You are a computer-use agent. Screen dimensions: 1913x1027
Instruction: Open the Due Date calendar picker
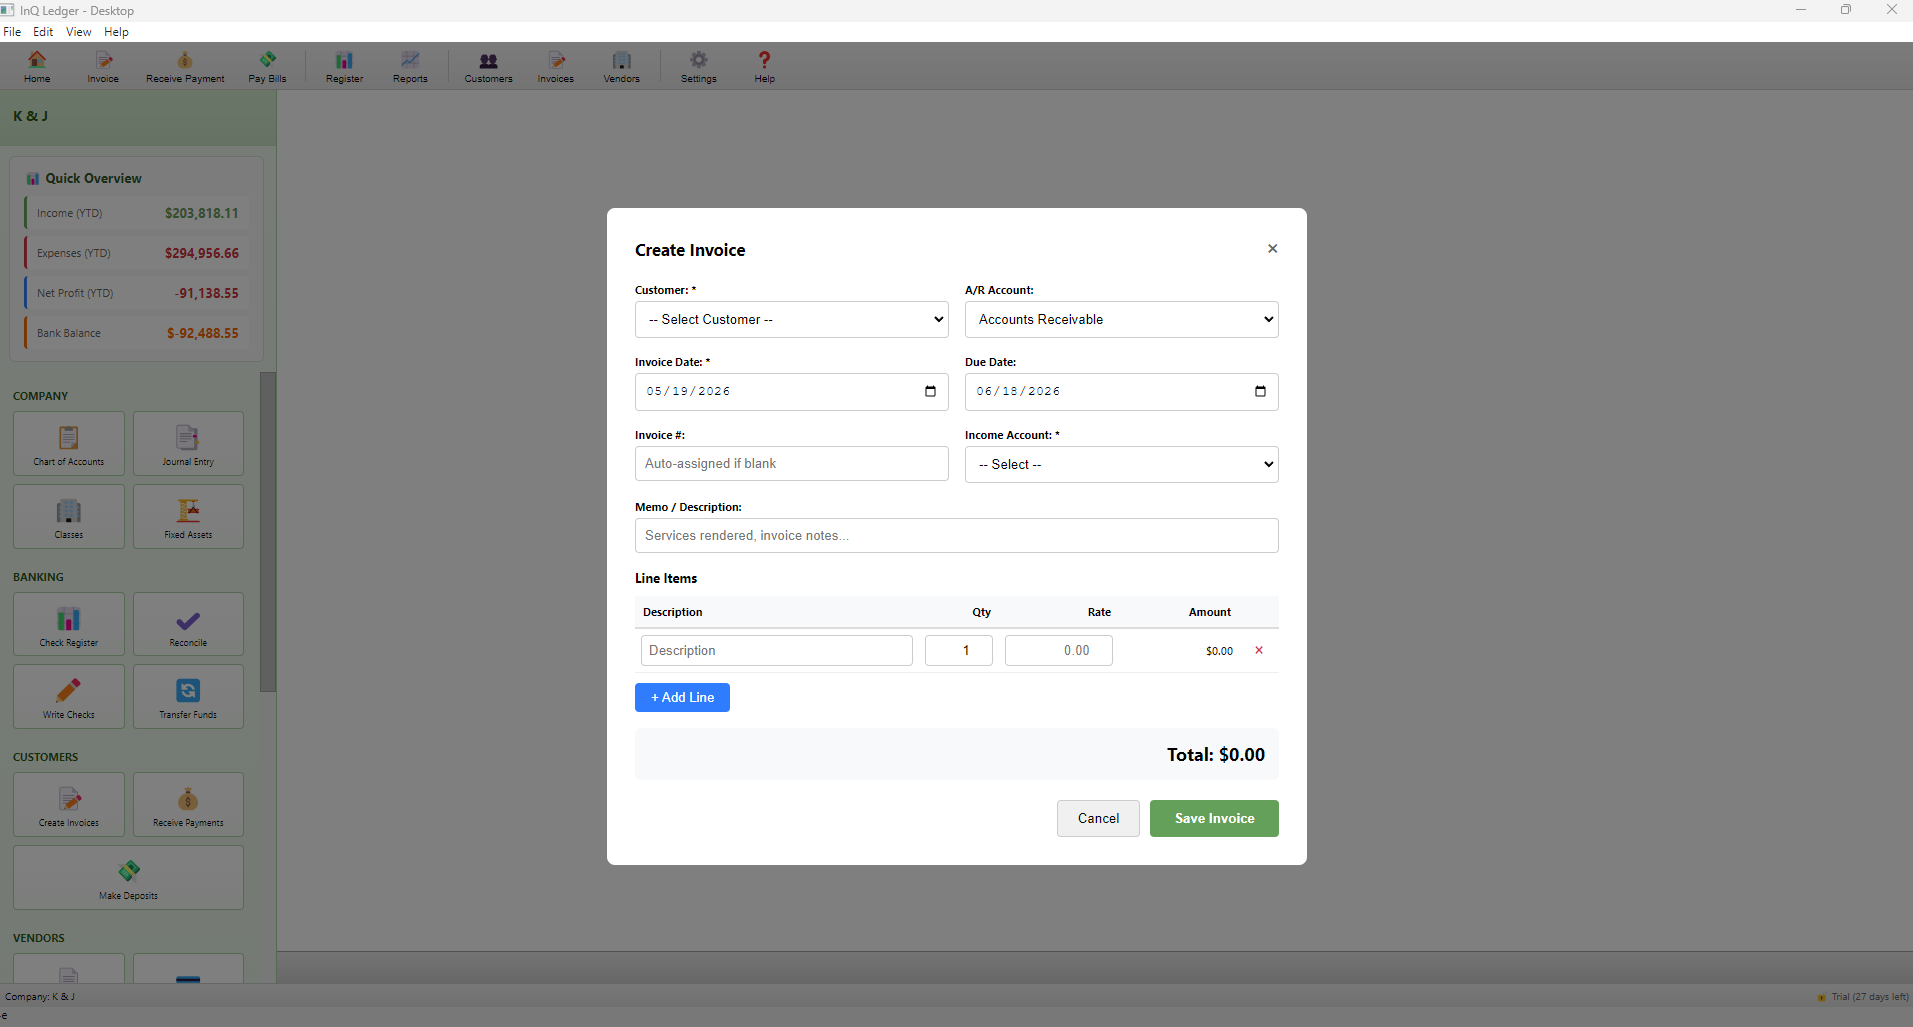tap(1260, 391)
